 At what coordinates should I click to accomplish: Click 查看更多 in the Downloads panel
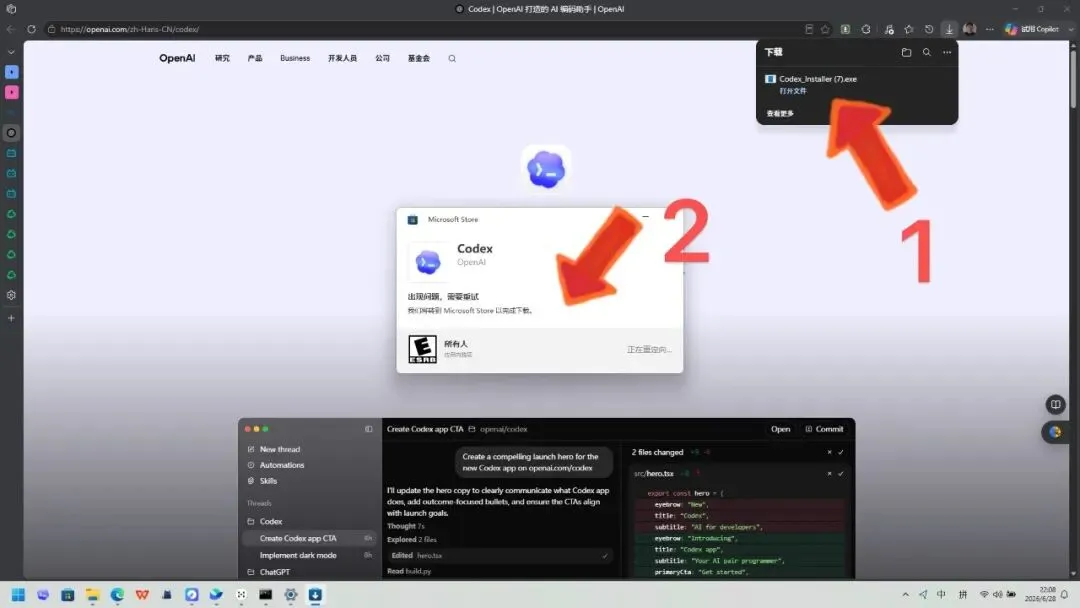coord(780,114)
